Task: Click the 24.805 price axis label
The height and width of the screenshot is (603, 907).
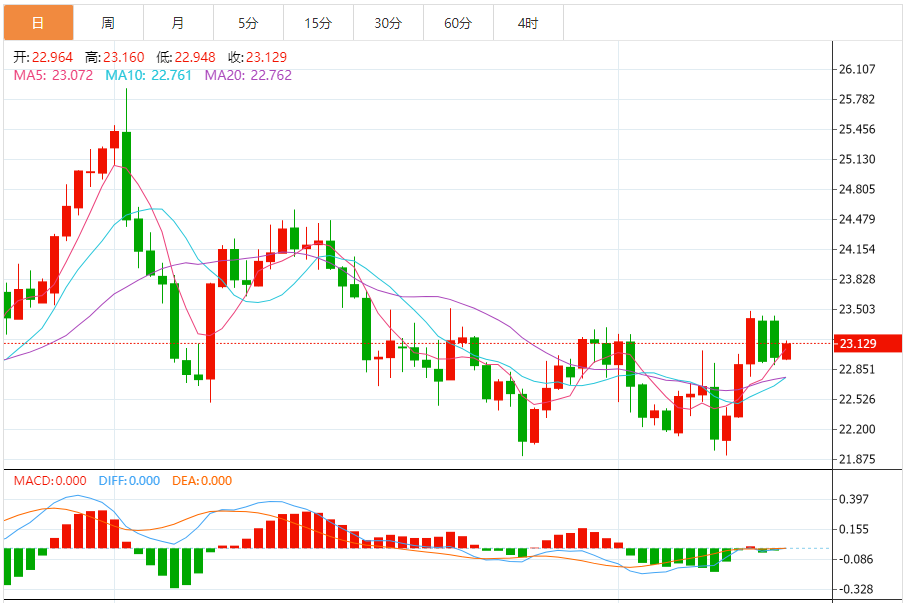Action: (x=857, y=189)
